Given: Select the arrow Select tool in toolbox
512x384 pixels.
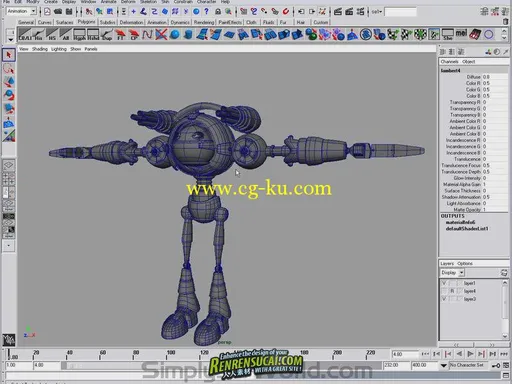Looking at the screenshot, I should (9, 55).
